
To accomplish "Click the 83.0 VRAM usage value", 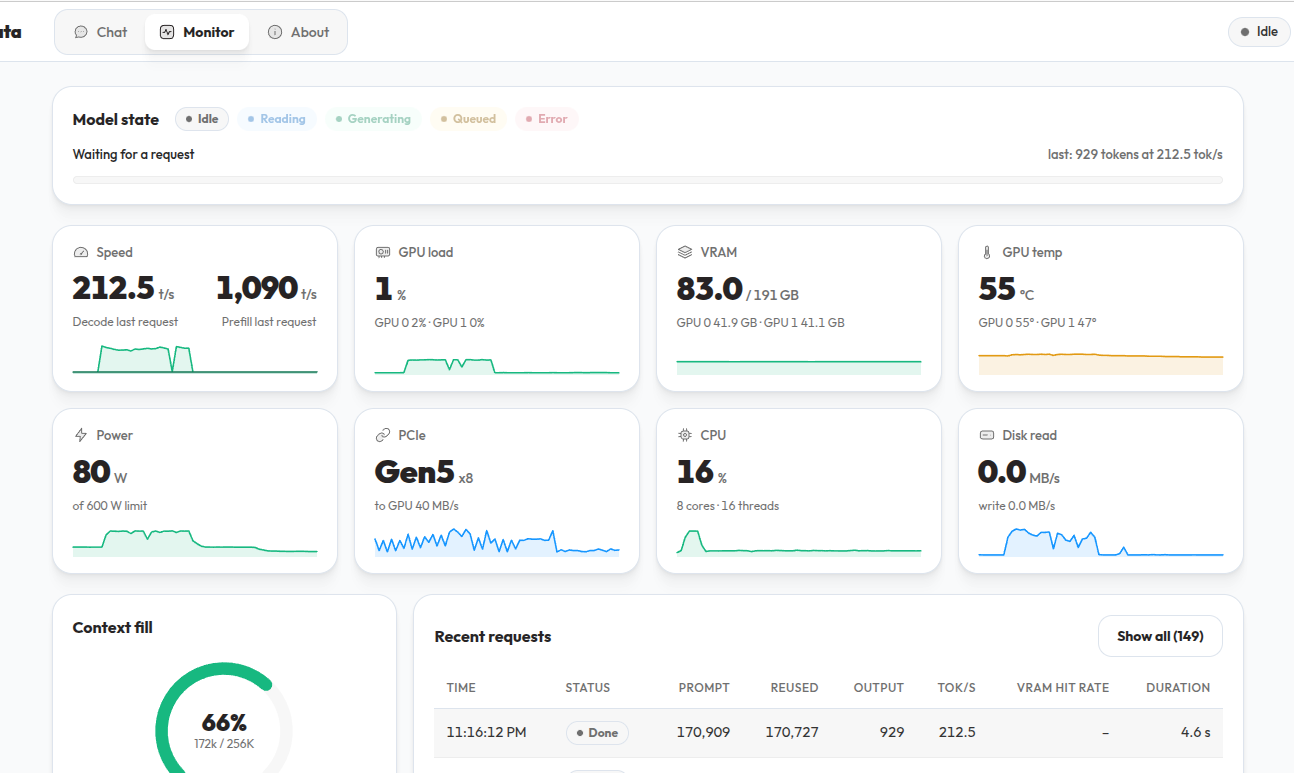I will [x=710, y=289].
